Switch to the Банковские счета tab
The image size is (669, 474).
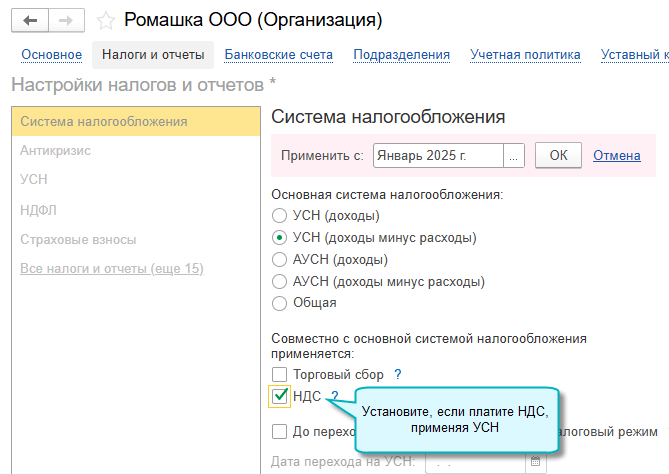pos(279,55)
